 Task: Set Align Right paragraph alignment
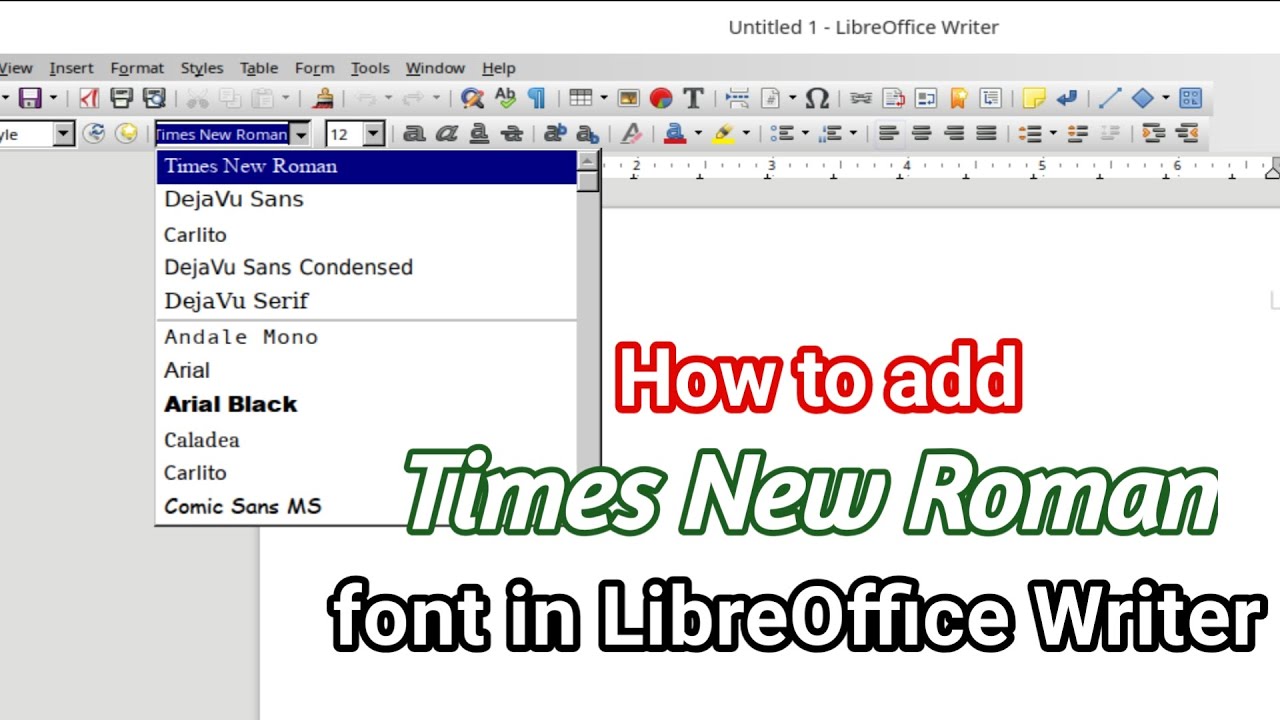[954, 133]
